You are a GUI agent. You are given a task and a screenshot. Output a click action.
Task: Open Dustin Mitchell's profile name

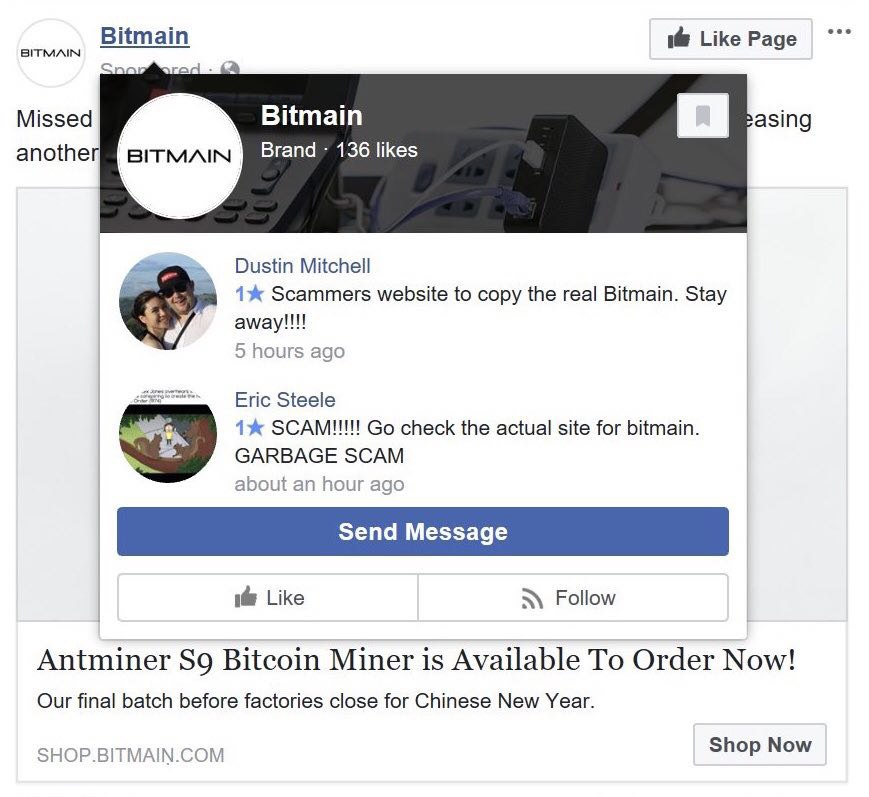point(303,266)
